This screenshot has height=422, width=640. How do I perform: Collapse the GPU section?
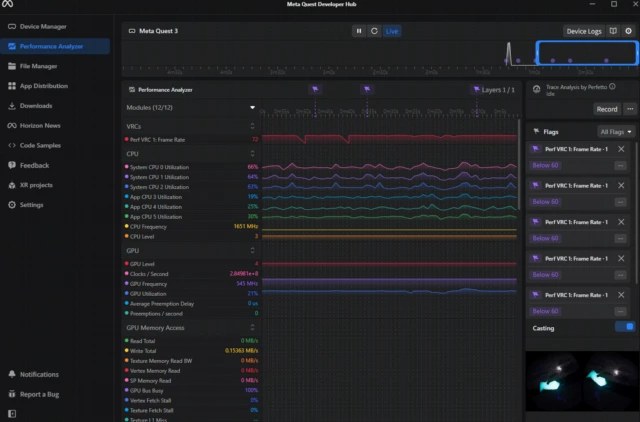pyautogui.click(x=252, y=250)
